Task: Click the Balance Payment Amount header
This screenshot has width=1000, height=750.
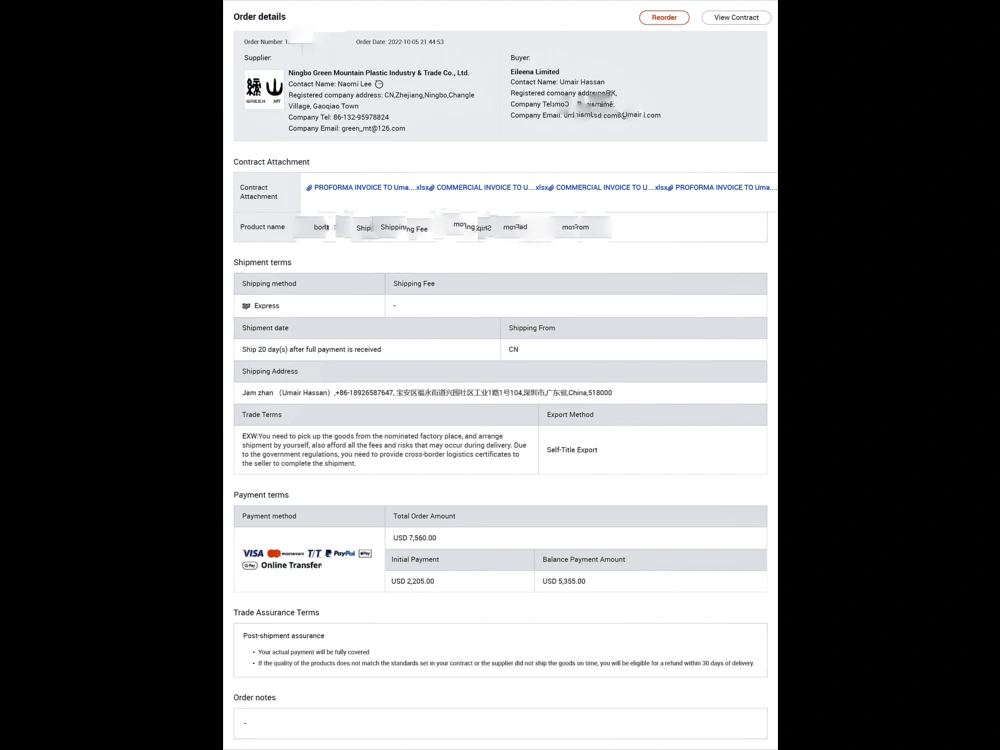Action: 584,559
